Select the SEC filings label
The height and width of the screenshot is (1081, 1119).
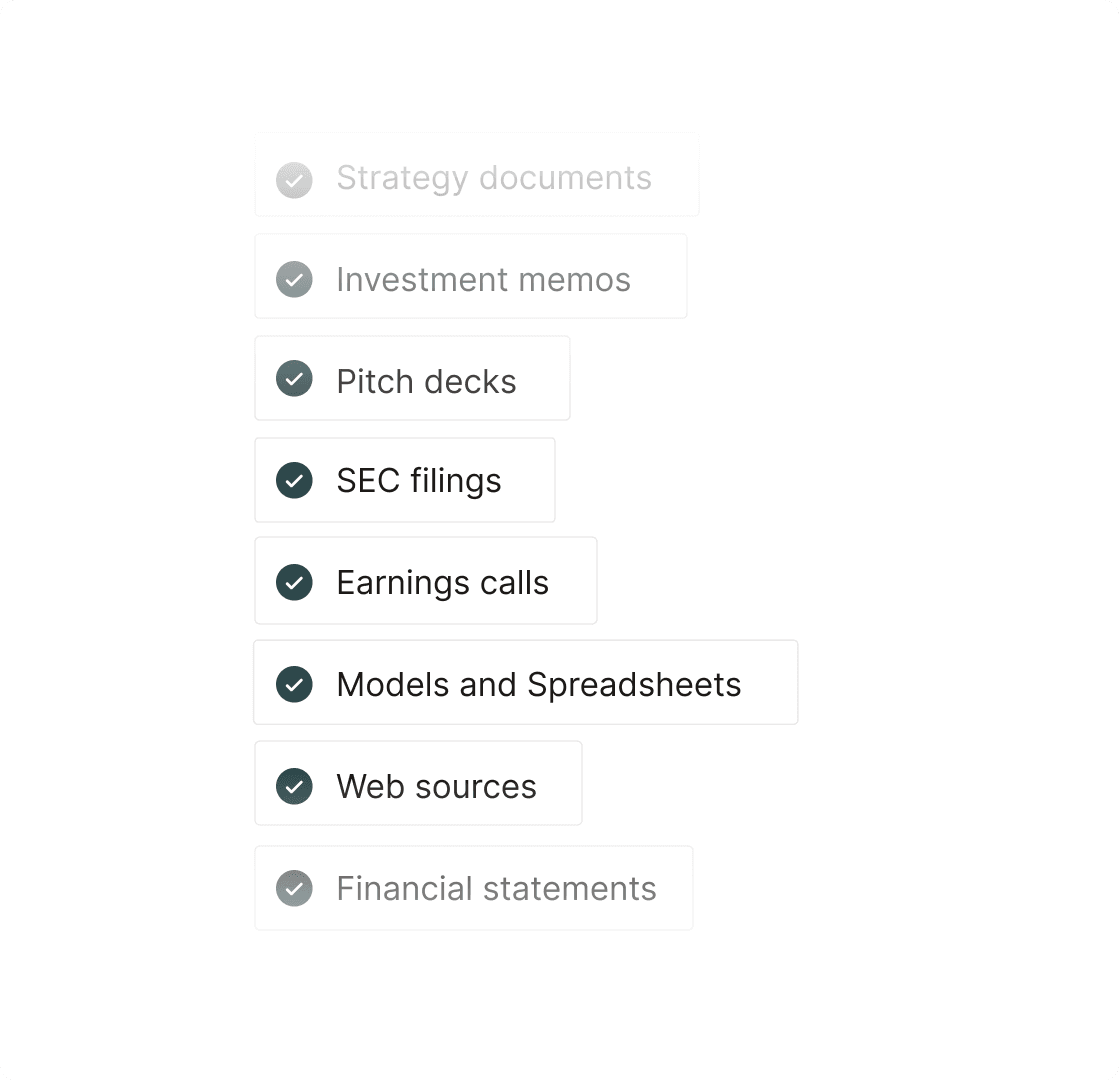[419, 481]
